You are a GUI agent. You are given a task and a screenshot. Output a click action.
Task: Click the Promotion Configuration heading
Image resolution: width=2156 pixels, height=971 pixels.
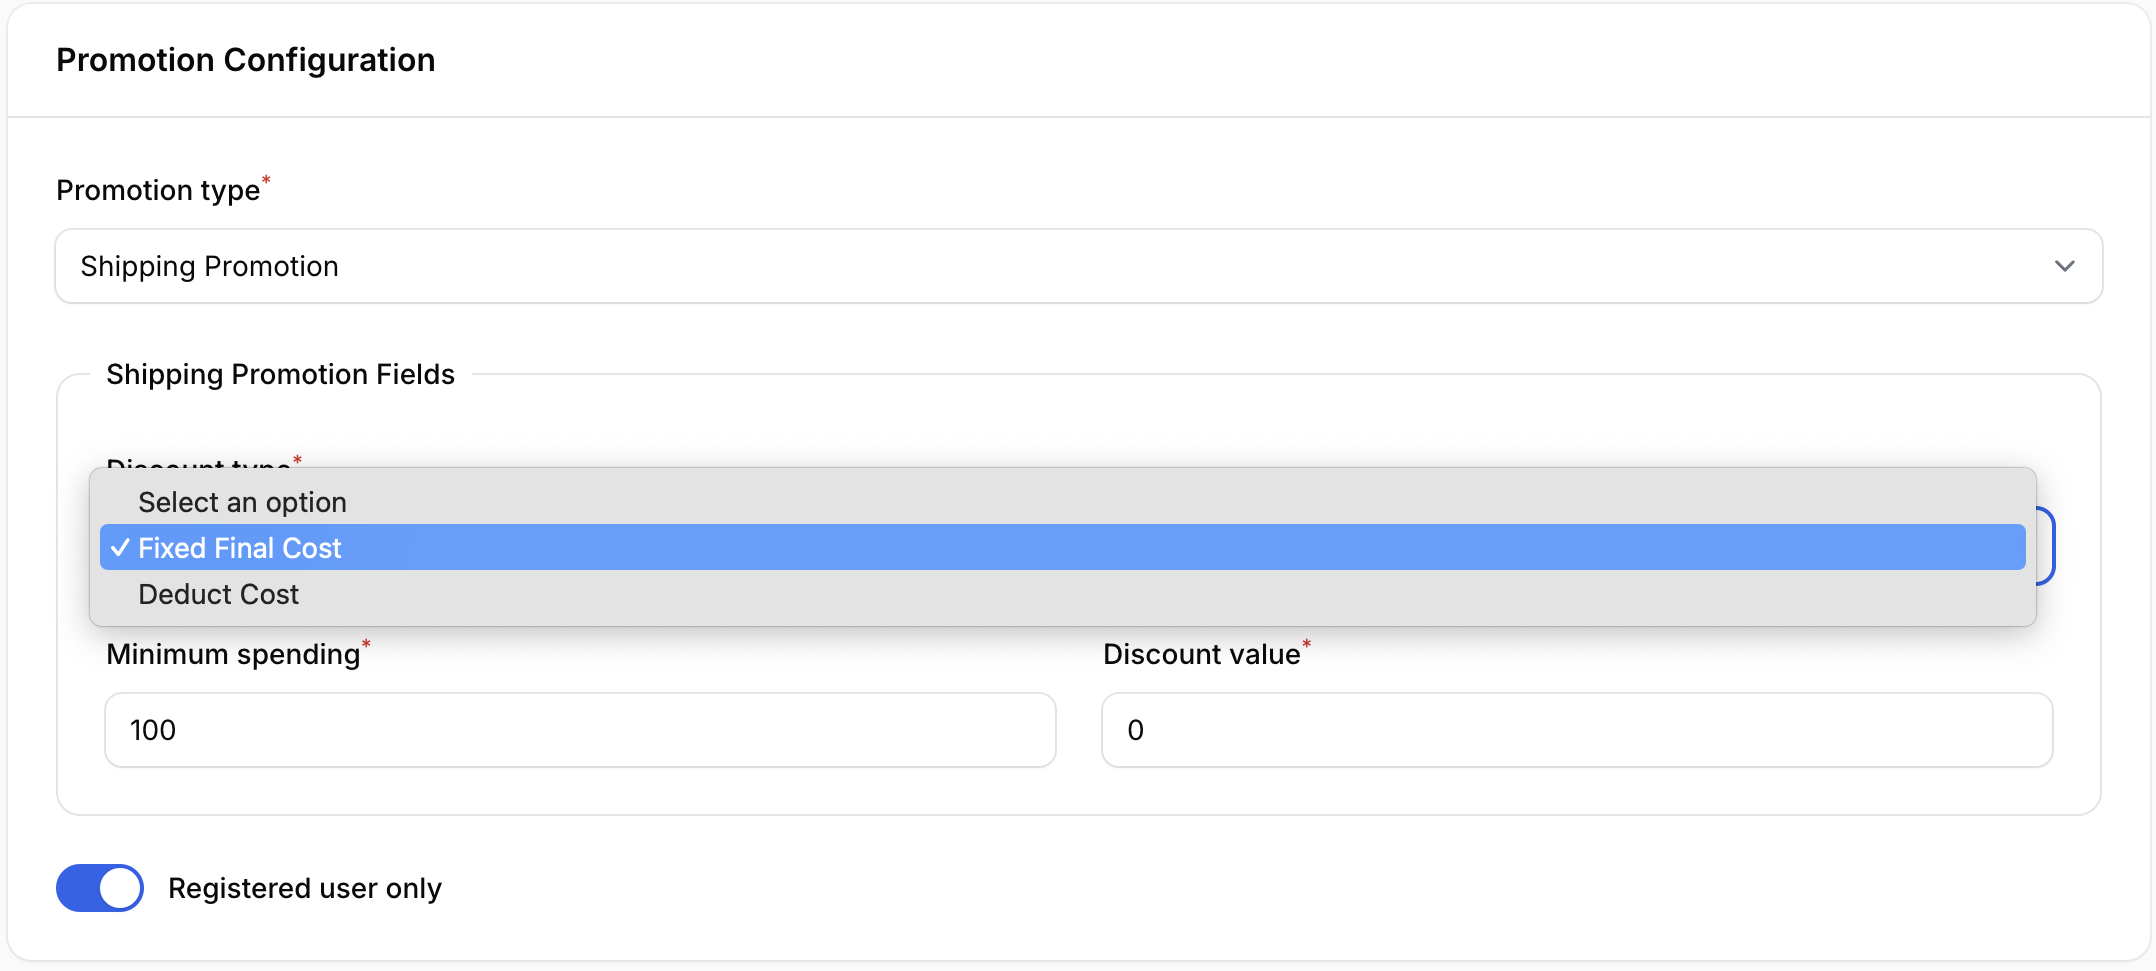pos(245,60)
